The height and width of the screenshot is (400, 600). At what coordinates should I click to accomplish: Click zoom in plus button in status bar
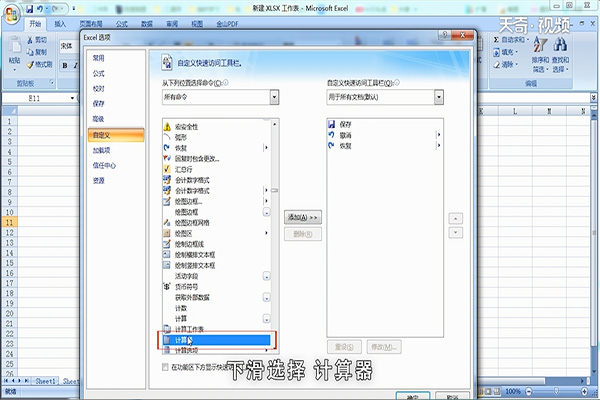click(x=584, y=391)
